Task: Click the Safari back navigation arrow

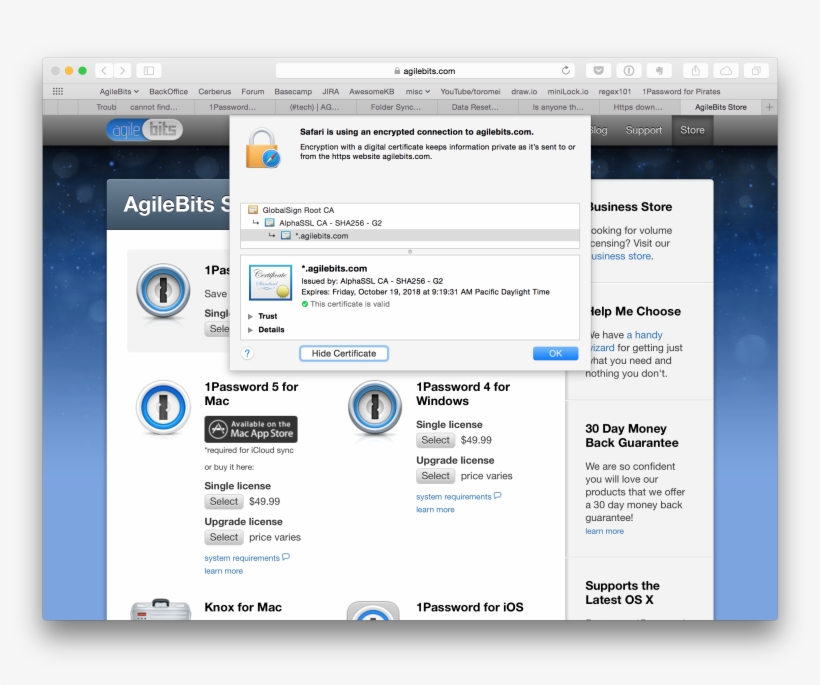Action: [104, 71]
